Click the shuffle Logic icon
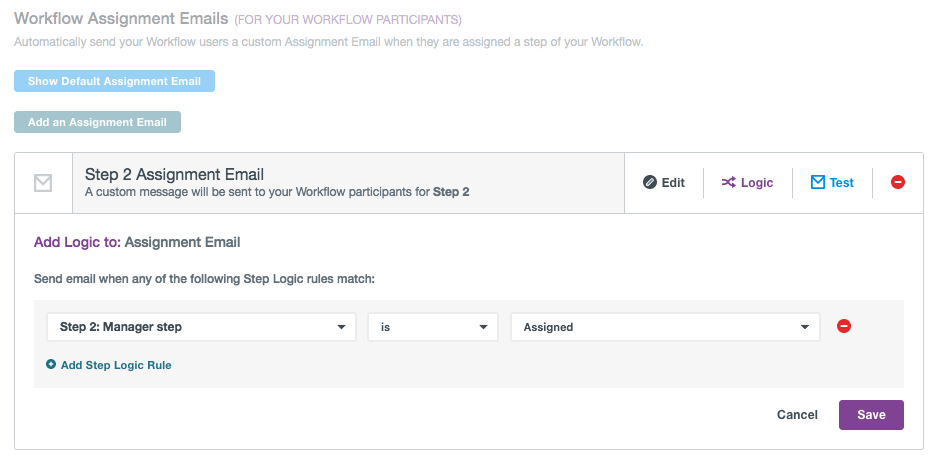The image size is (937, 465). [x=729, y=183]
